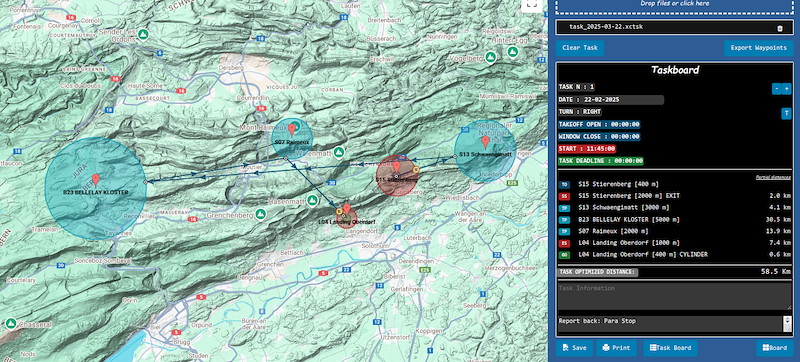
Task: Click the green Chasseral peak icon
Action: point(11,323)
